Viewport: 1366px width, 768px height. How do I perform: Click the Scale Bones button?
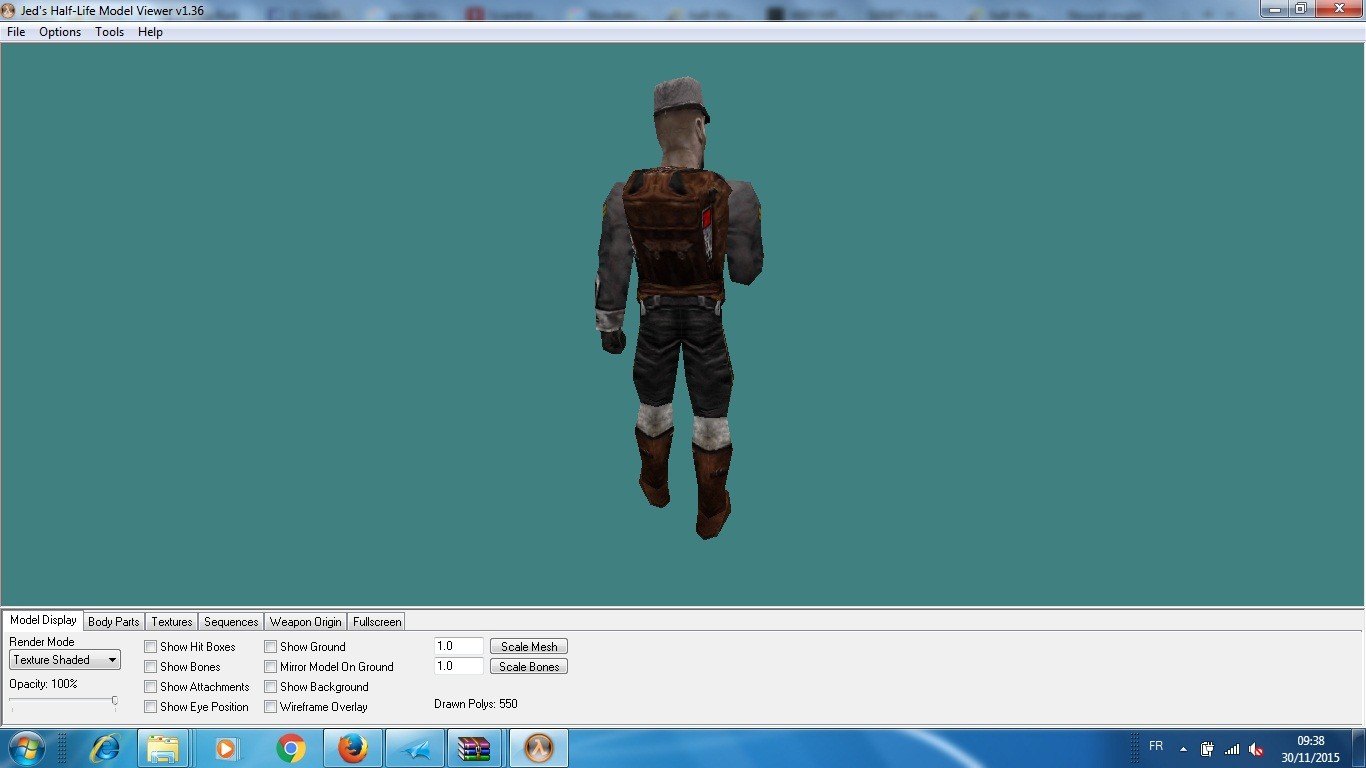529,667
